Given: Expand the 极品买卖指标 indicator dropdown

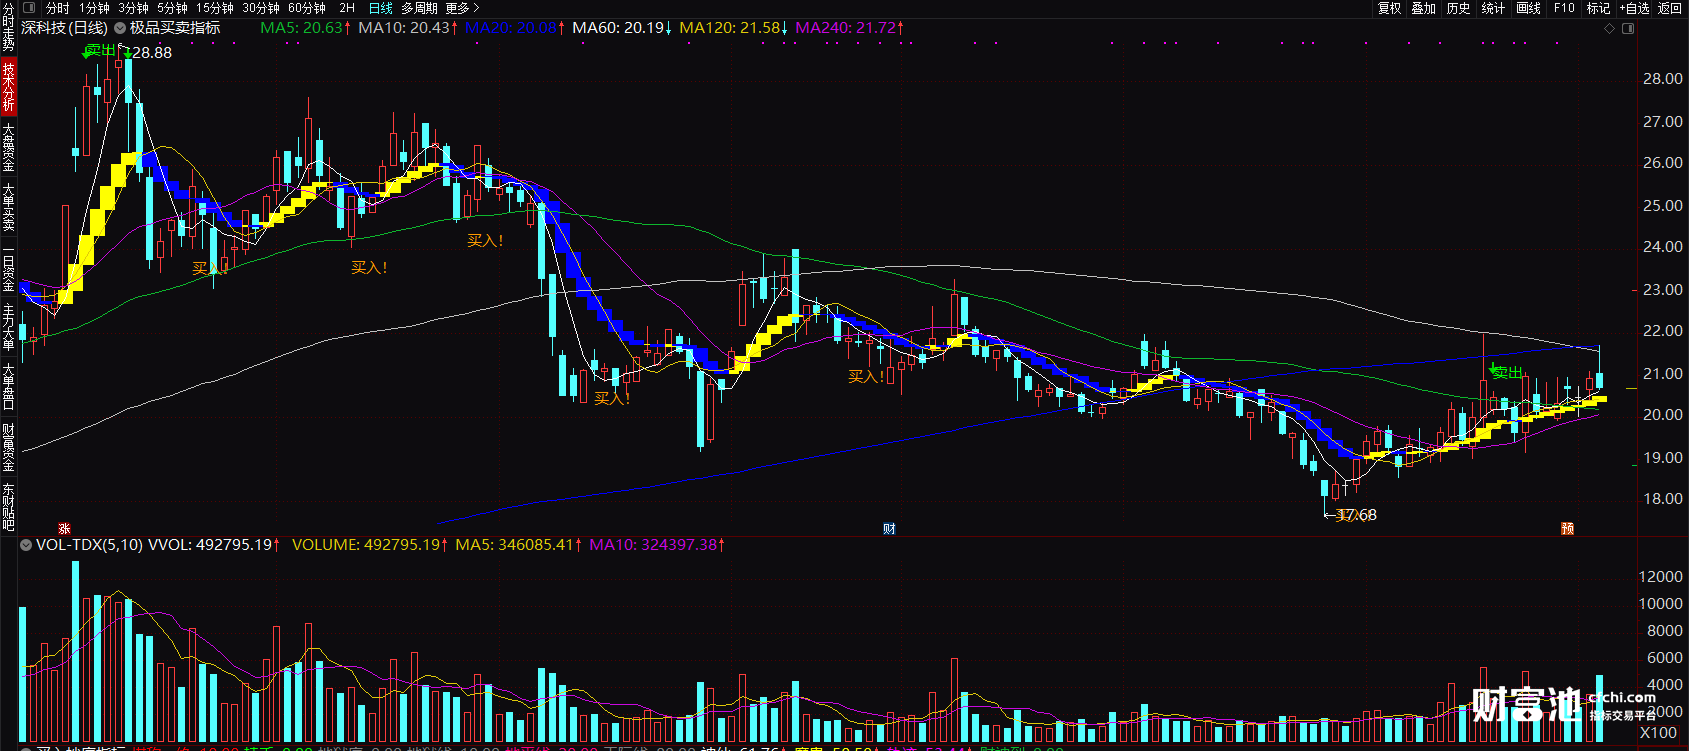Looking at the screenshot, I should tap(121, 28).
